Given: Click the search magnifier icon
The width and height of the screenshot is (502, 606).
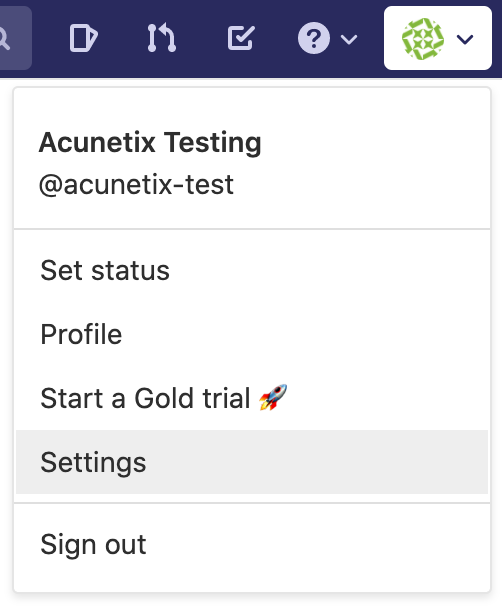Looking at the screenshot, I should coord(4,39).
